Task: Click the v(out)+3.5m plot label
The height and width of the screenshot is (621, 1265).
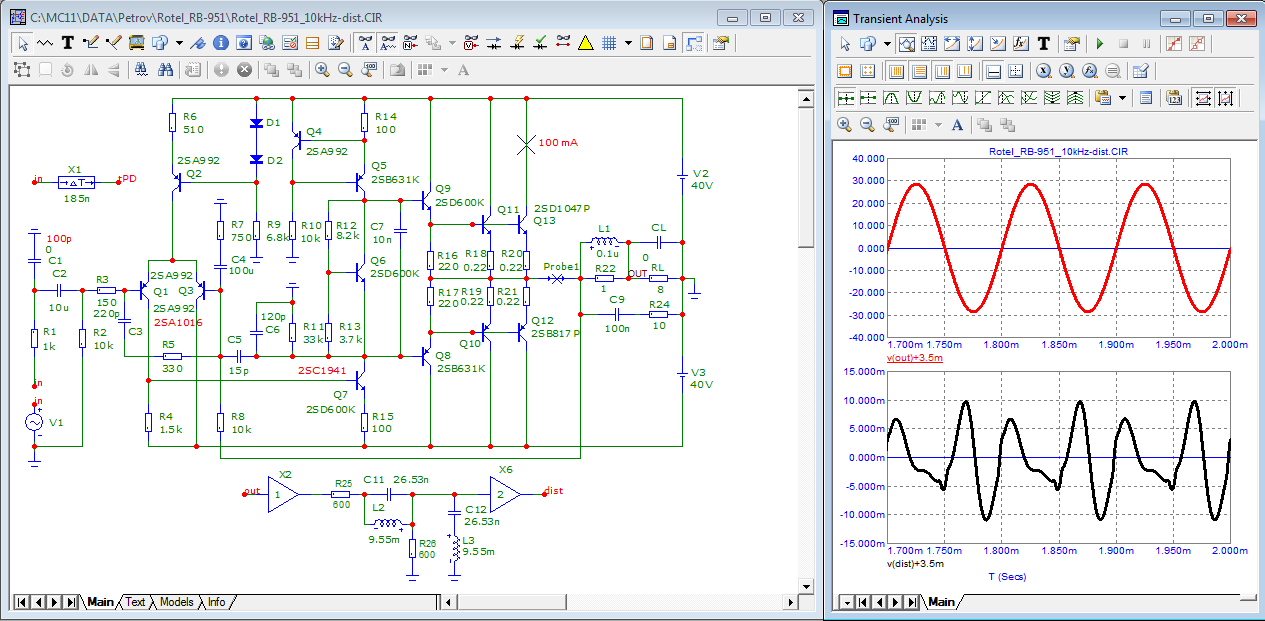Action: tap(915, 358)
